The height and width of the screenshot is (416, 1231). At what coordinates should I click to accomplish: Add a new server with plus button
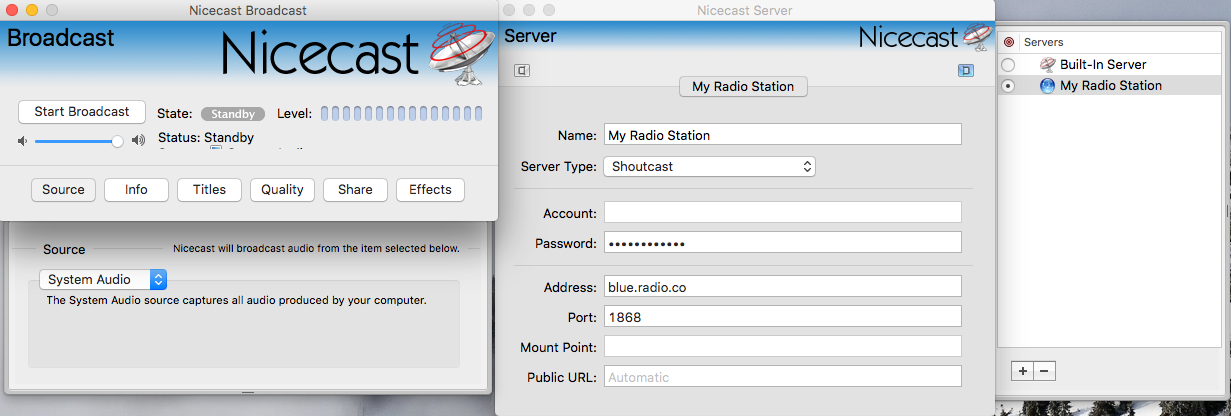click(x=1022, y=371)
